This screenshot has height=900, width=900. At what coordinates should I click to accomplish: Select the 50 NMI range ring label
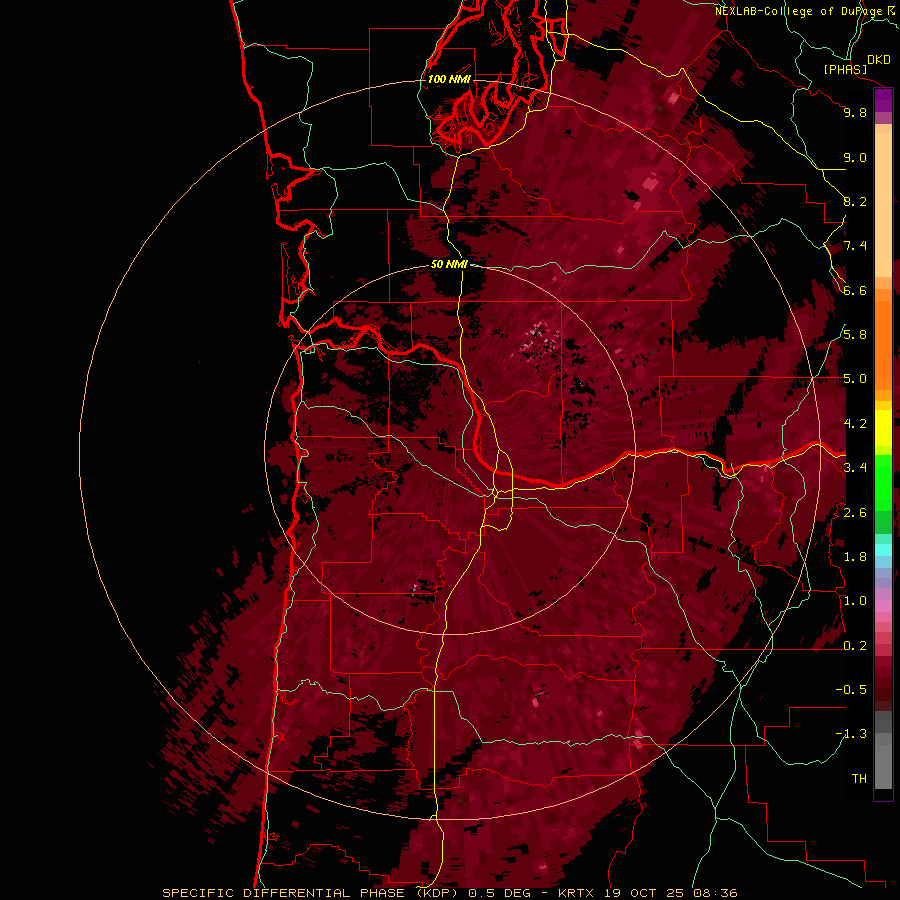click(x=449, y=264)
